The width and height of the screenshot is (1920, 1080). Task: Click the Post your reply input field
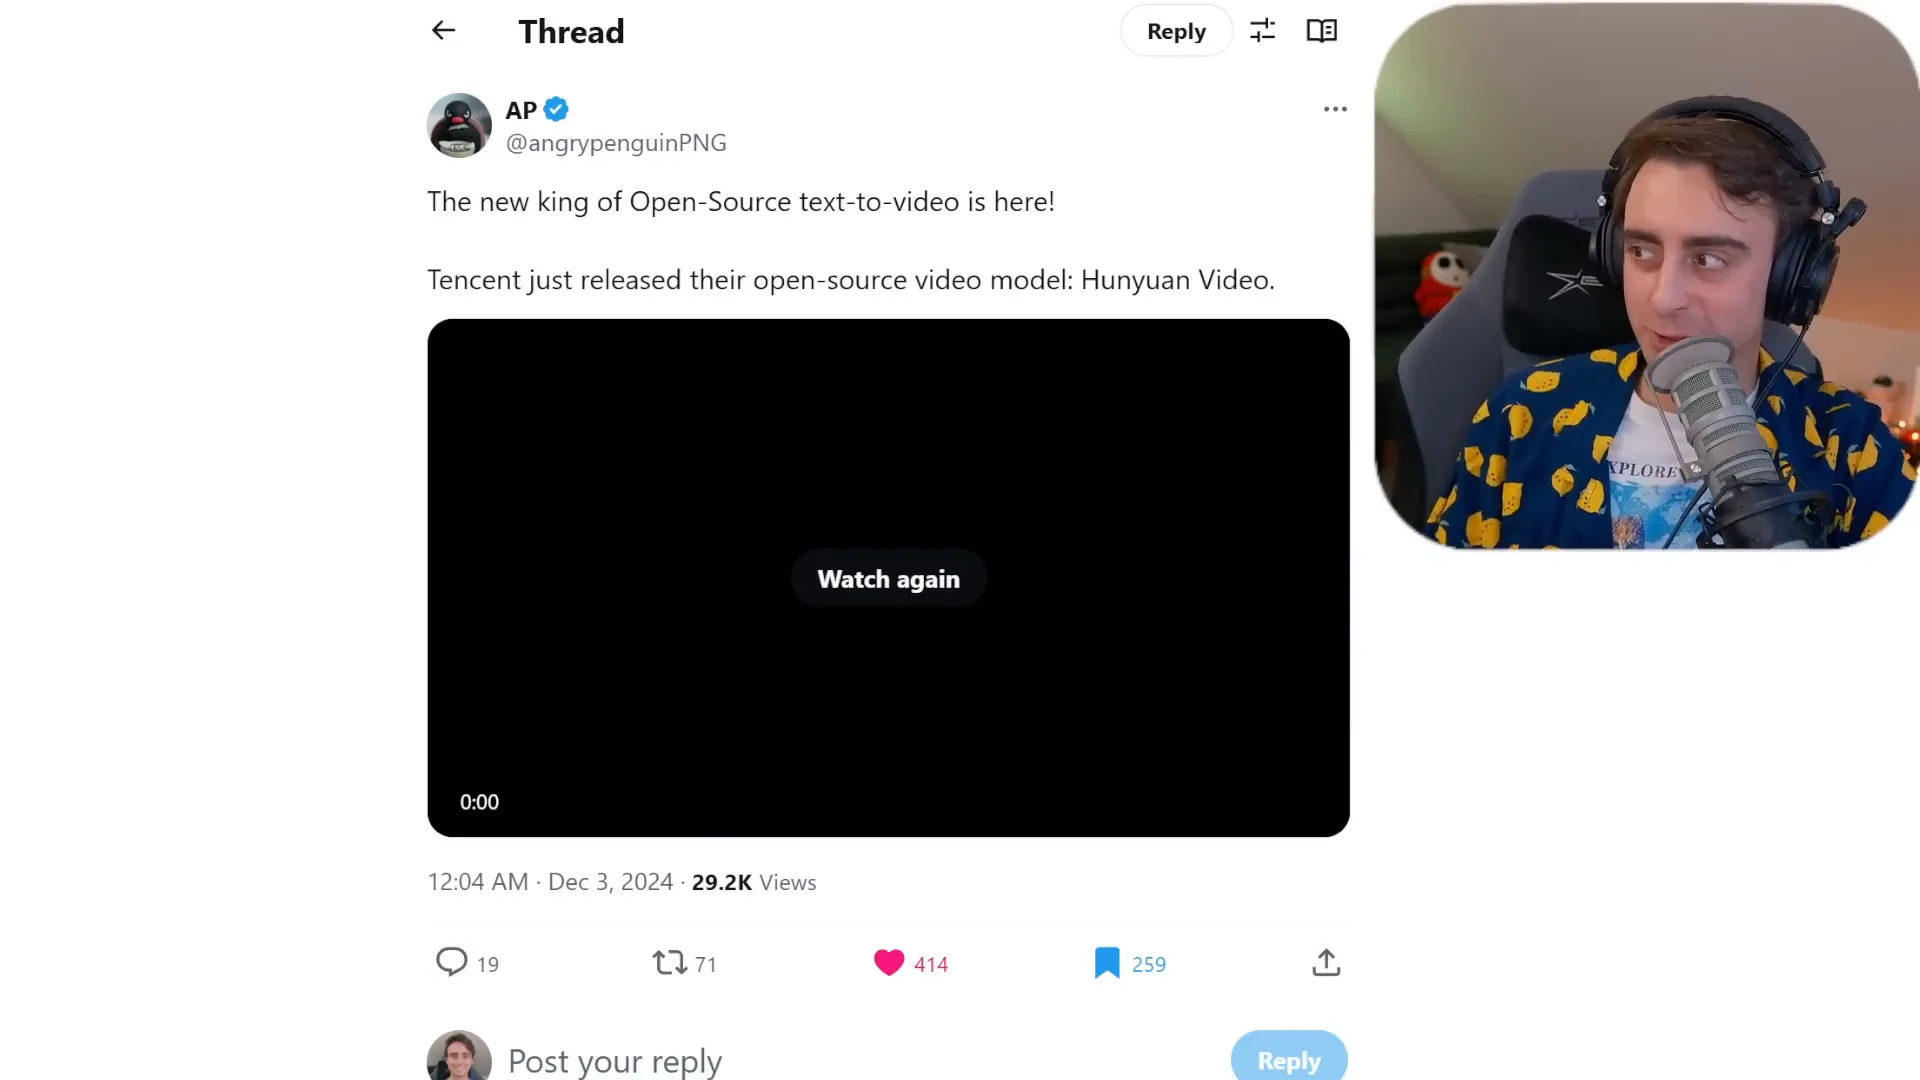coord(615,1060)
